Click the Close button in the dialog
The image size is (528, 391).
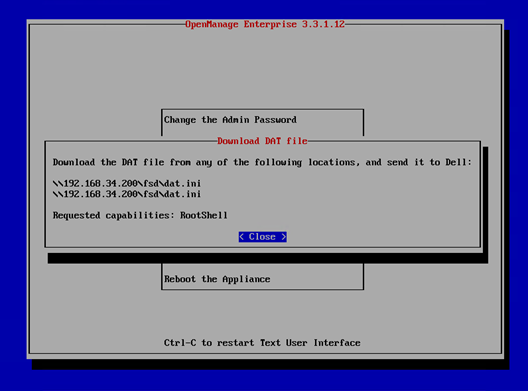click(x=263, y=237)
